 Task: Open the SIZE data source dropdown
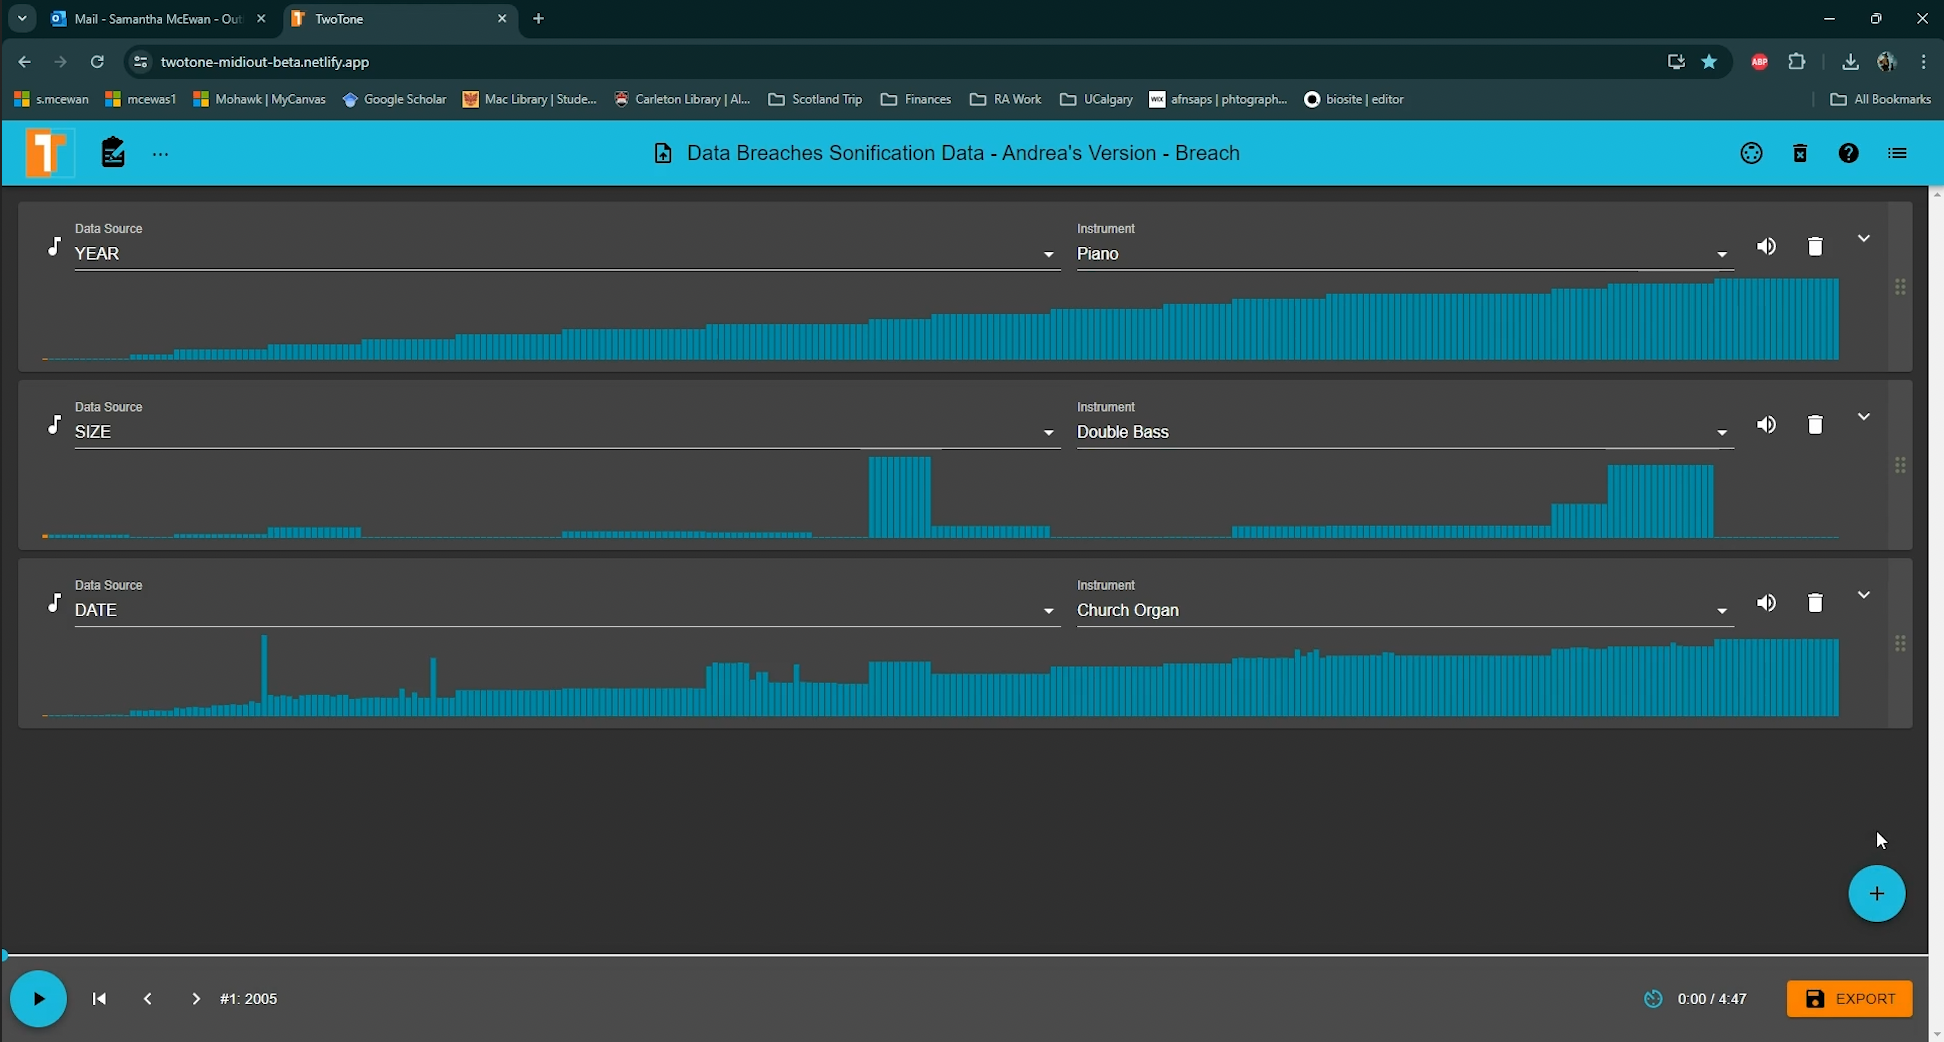pyautogui.click(x=566, y=432)
